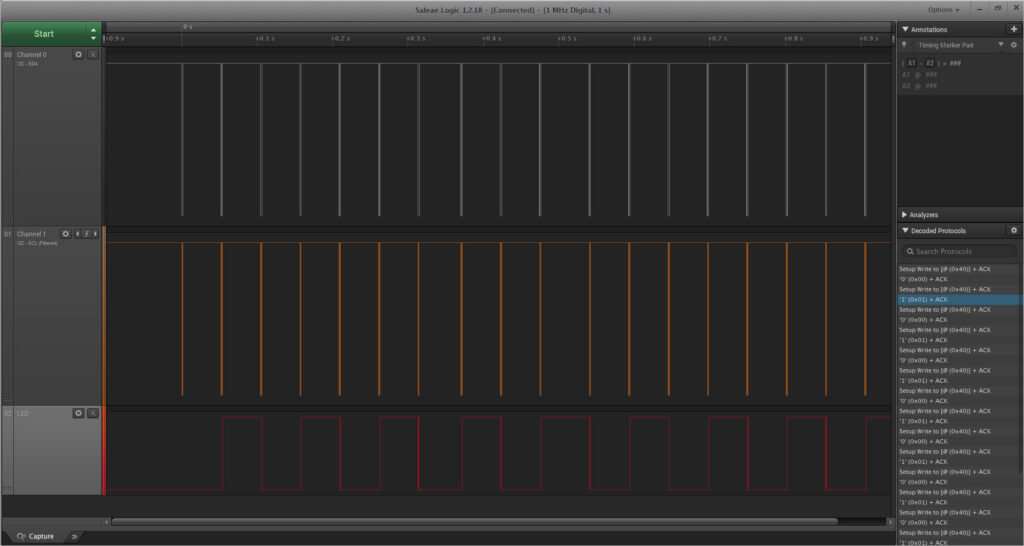Click the horizontal timeline scrollbar

point(474,522)
